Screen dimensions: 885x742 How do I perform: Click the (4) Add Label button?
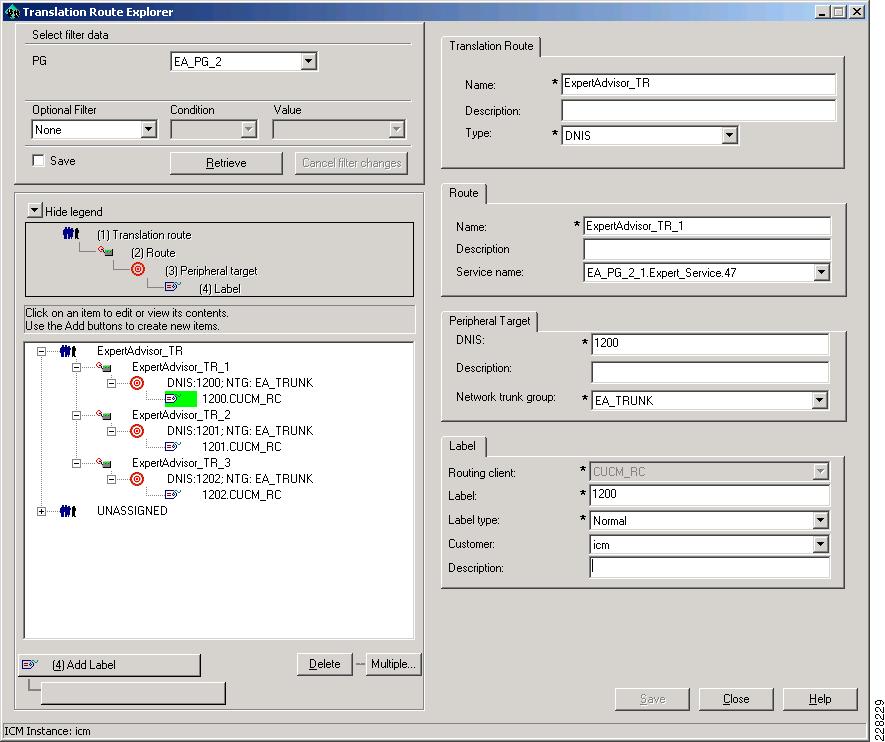109,665
